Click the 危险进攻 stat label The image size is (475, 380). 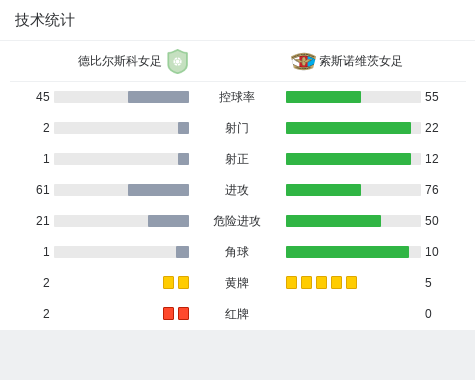(x=237, y=221)
